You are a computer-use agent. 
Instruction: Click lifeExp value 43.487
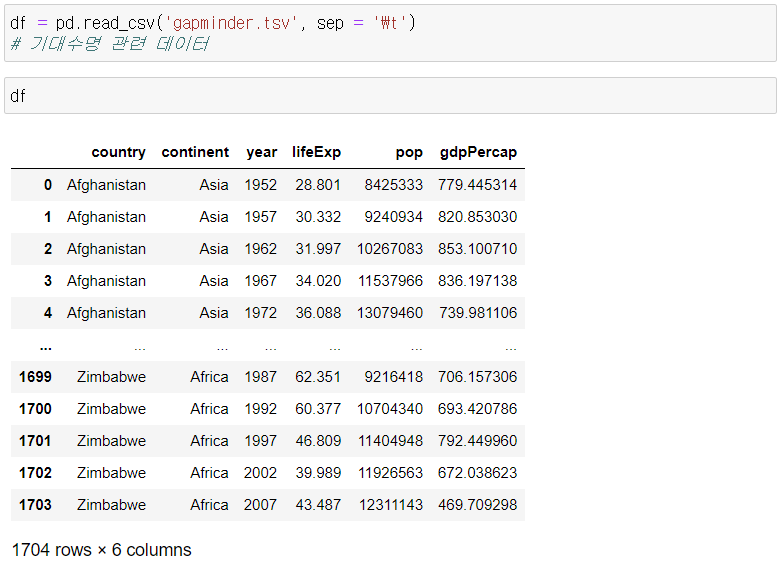[318, 505]
